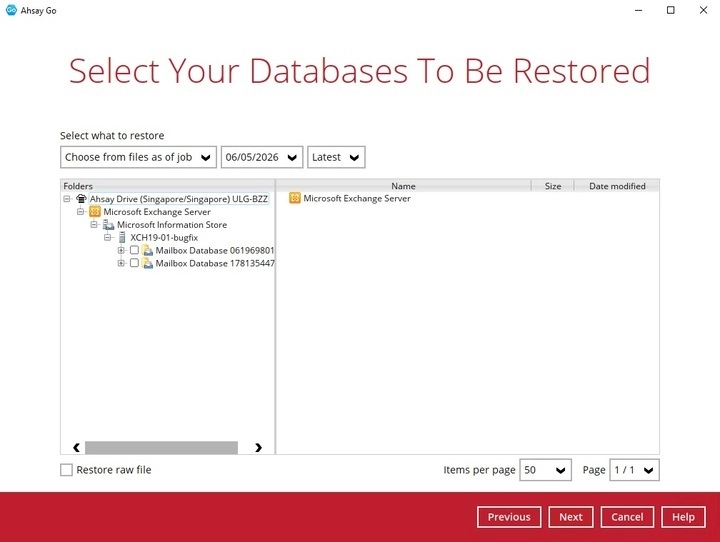Click the Ahsay Drive destination icon
Image resolution: width=720 pixels, height=542 pixels.
click(x=81, y=199)
